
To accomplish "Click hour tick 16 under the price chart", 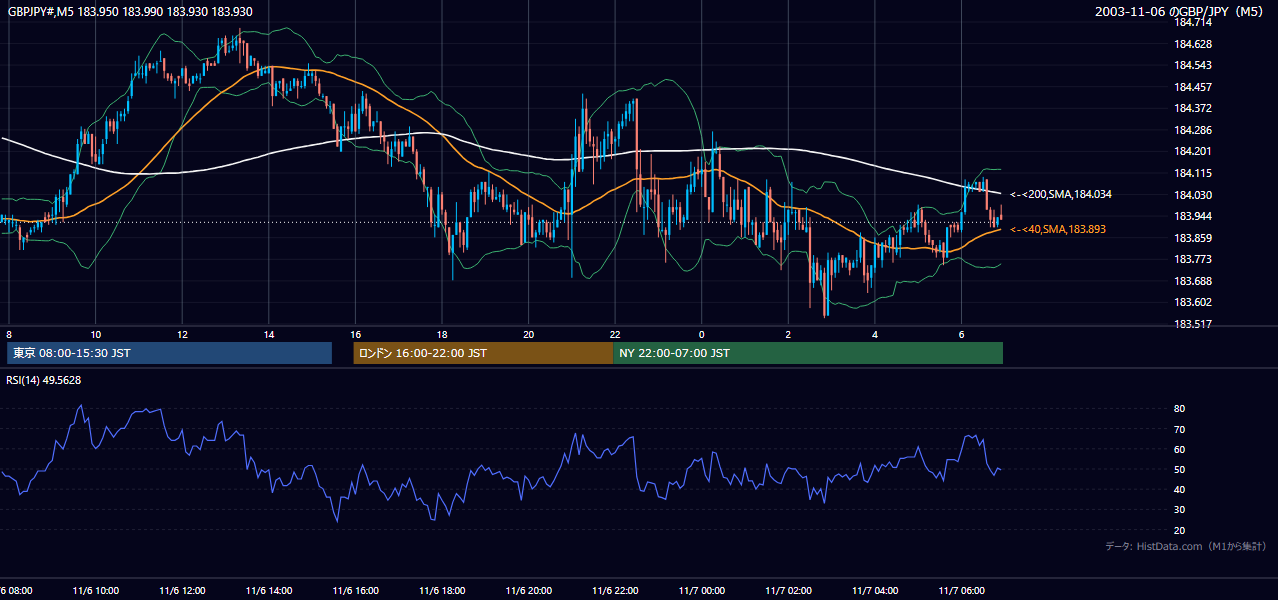I will click(355, 334).
